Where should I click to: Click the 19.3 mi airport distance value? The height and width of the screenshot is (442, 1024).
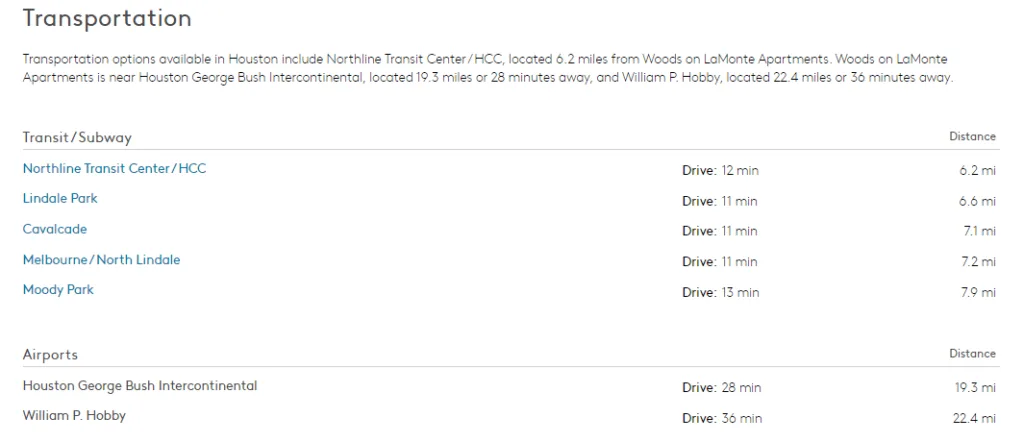pyautogui.click(x=975, y=388)
